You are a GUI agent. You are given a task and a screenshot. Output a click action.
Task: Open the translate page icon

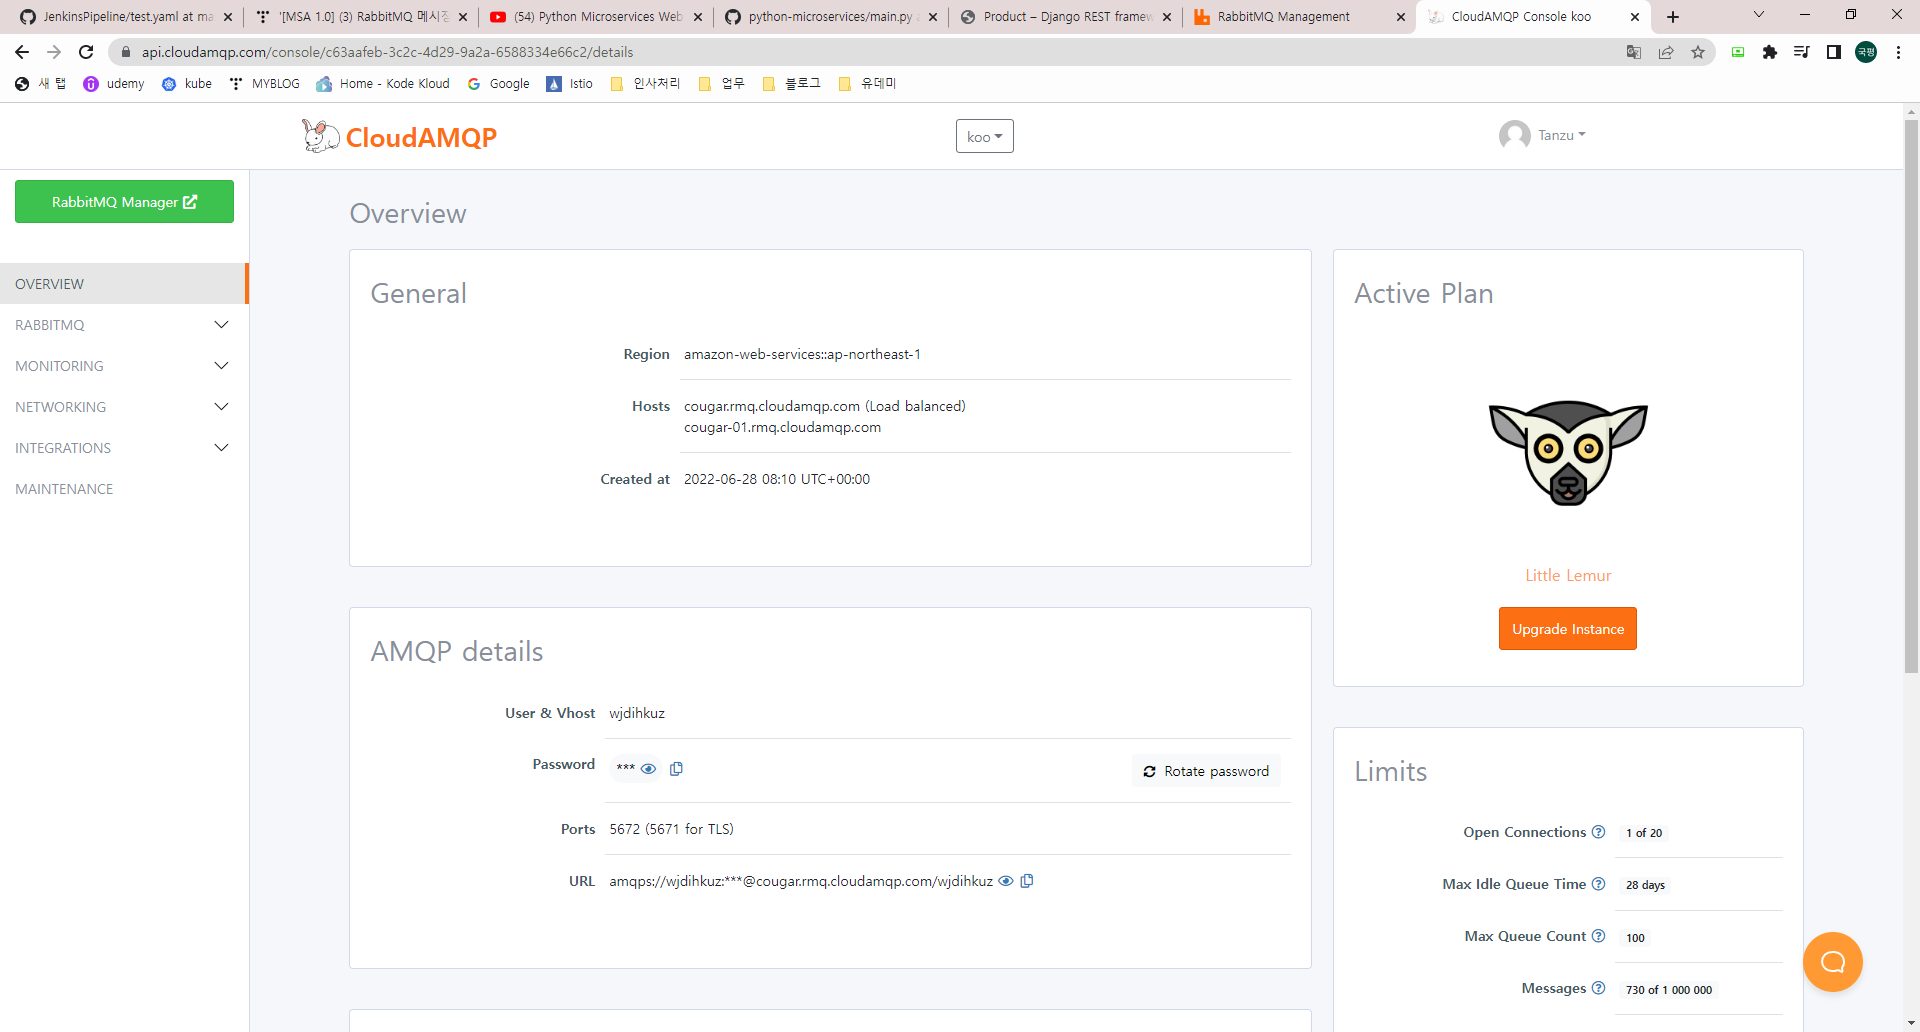pos(1634,52)
